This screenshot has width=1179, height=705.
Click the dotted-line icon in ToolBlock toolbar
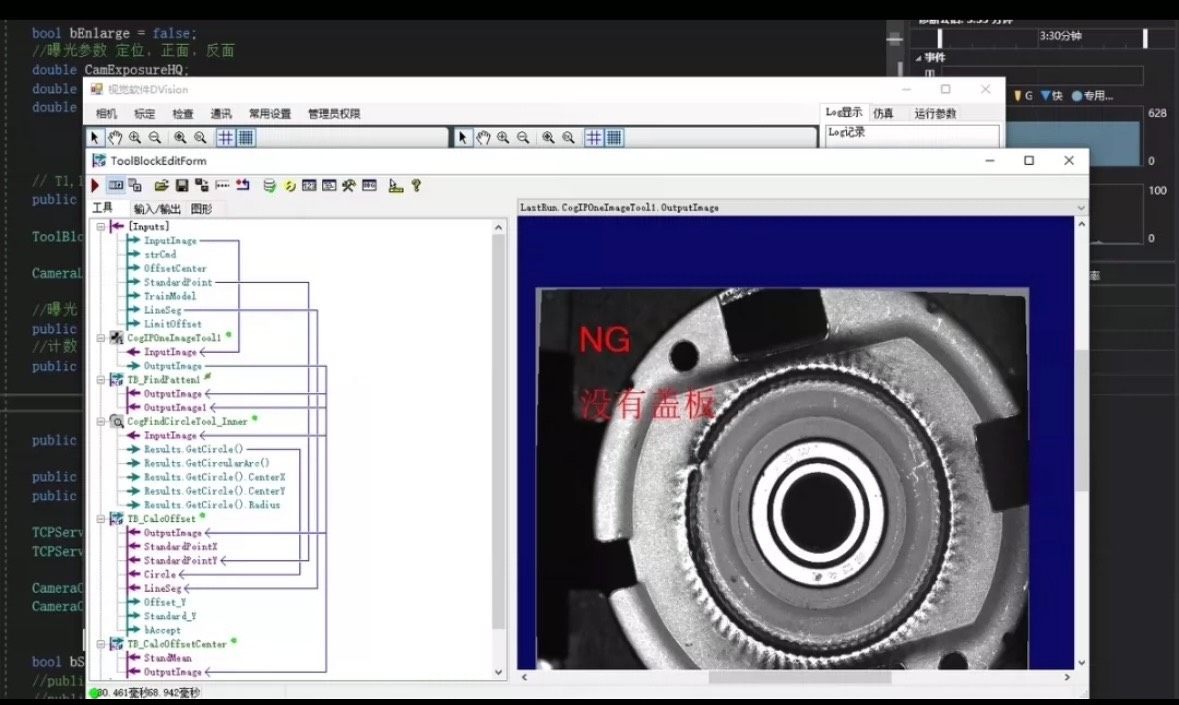coord(222,185)
